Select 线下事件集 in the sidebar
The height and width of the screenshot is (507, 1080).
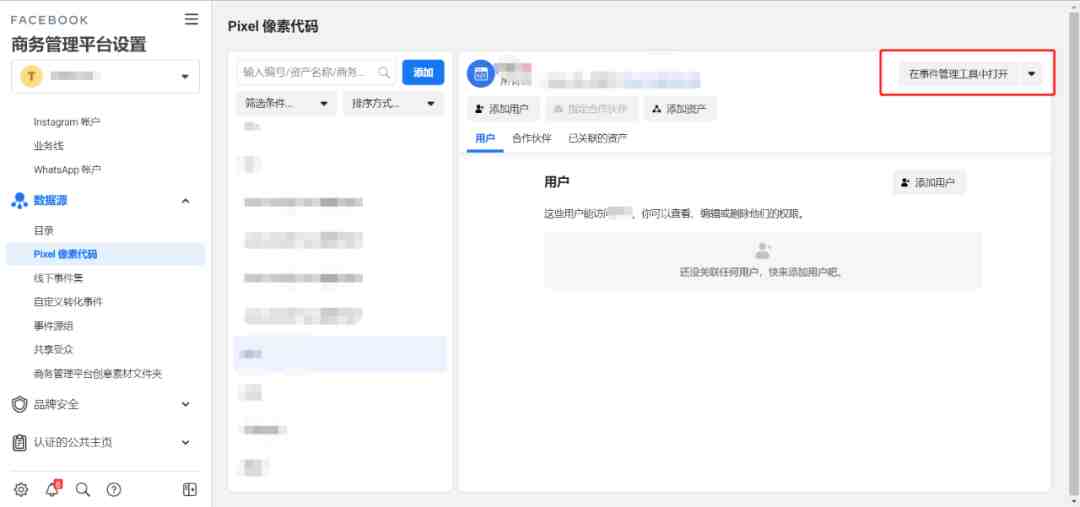59,278
